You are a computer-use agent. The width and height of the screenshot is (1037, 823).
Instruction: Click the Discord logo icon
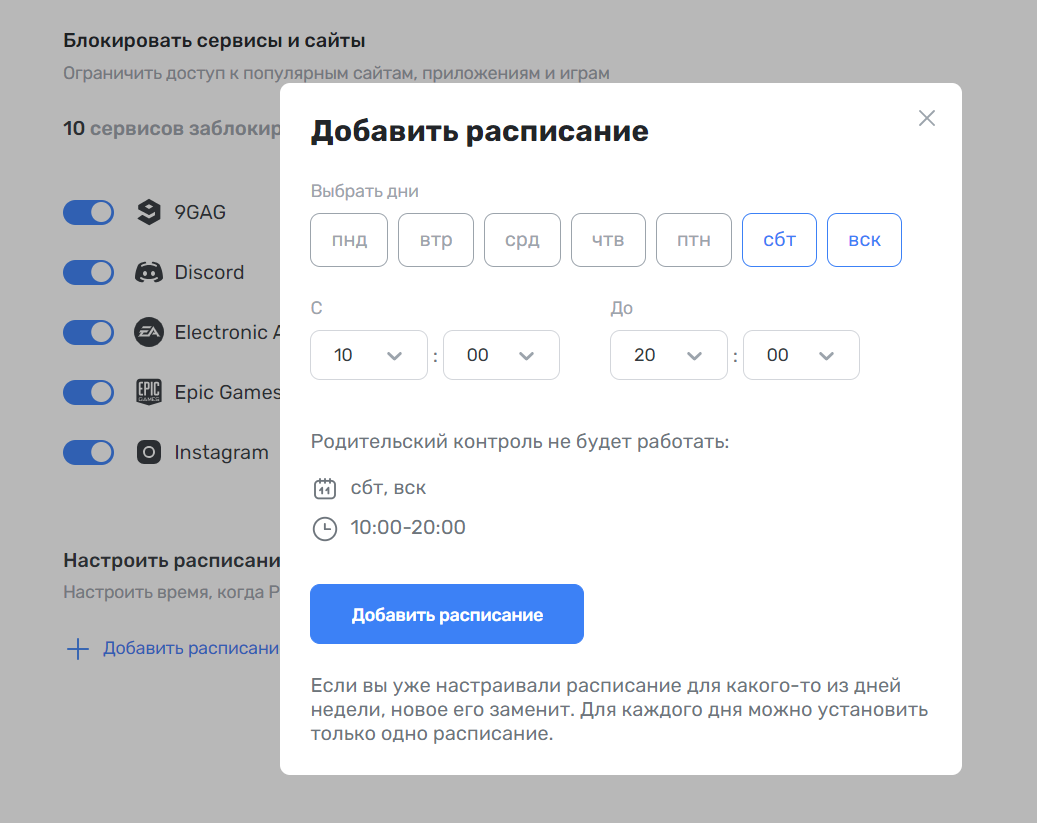coord(149,272)
